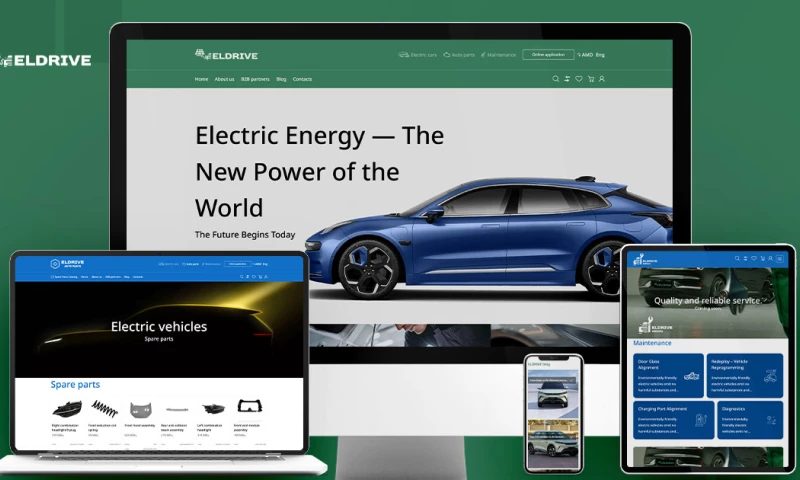This screenshot has width=800, height=480.
Task: Click the user account icon on the green header
Action: coord(602,79)
